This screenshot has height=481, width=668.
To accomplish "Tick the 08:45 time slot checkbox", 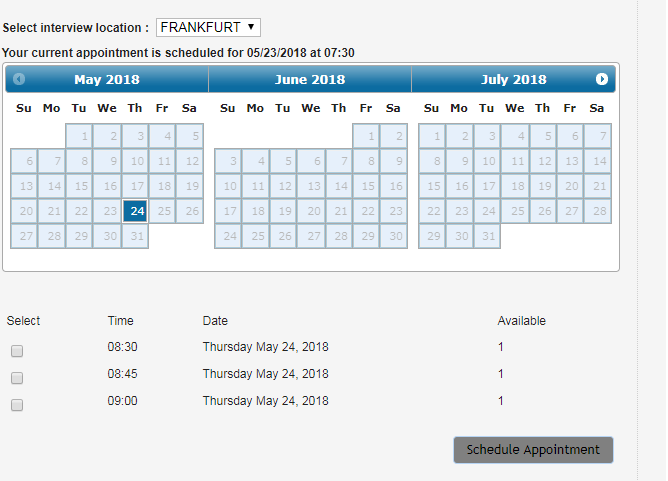I will [x=17, y=378].
